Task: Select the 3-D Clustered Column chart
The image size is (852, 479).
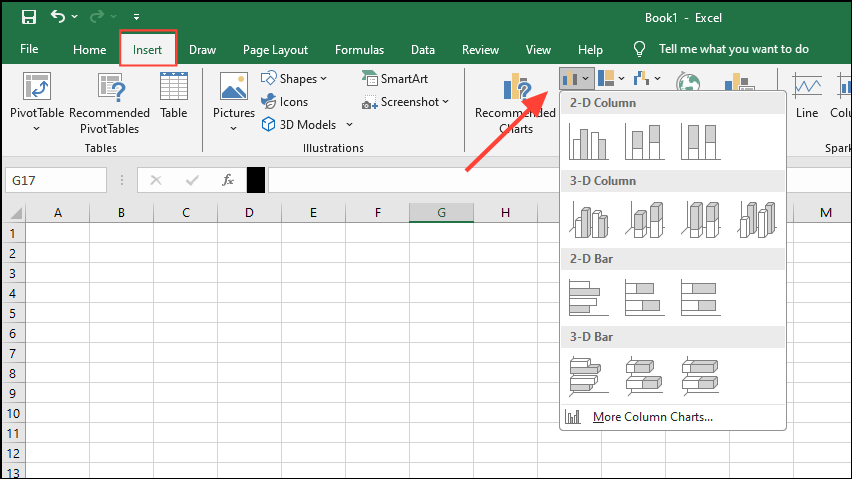Action: (589, 219)
